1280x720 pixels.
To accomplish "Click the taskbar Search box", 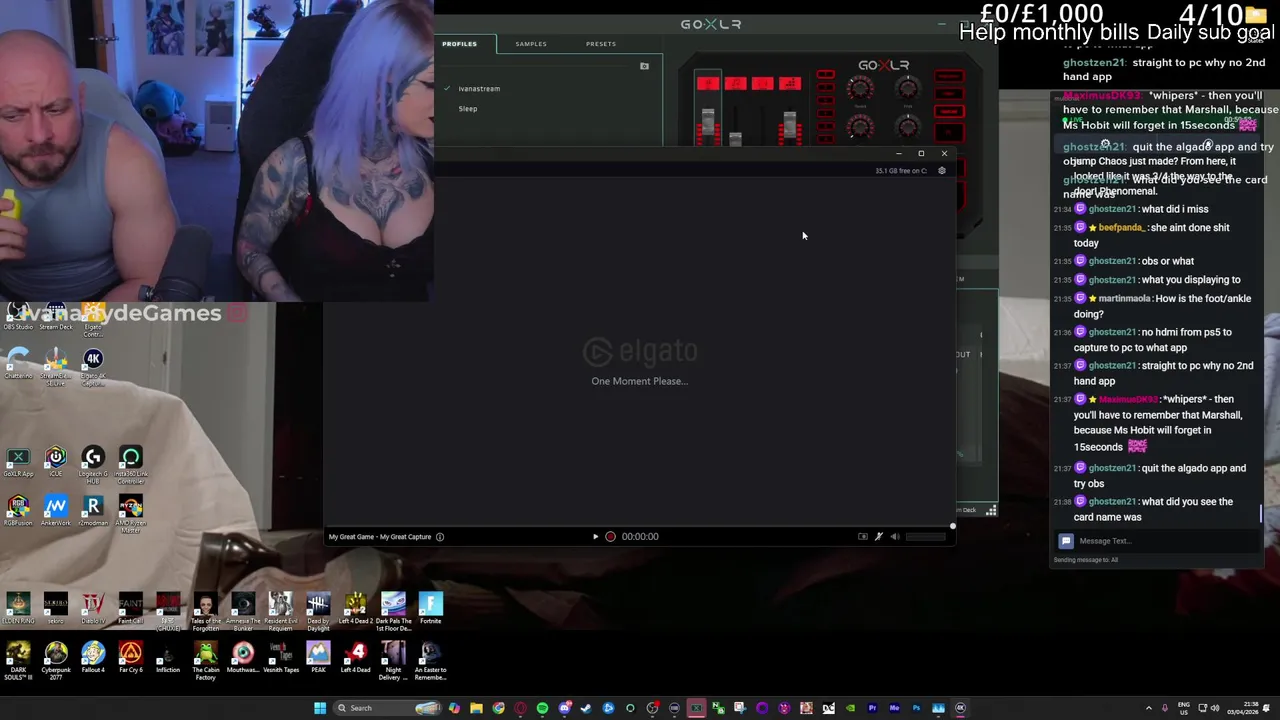I will coord(388,708).
